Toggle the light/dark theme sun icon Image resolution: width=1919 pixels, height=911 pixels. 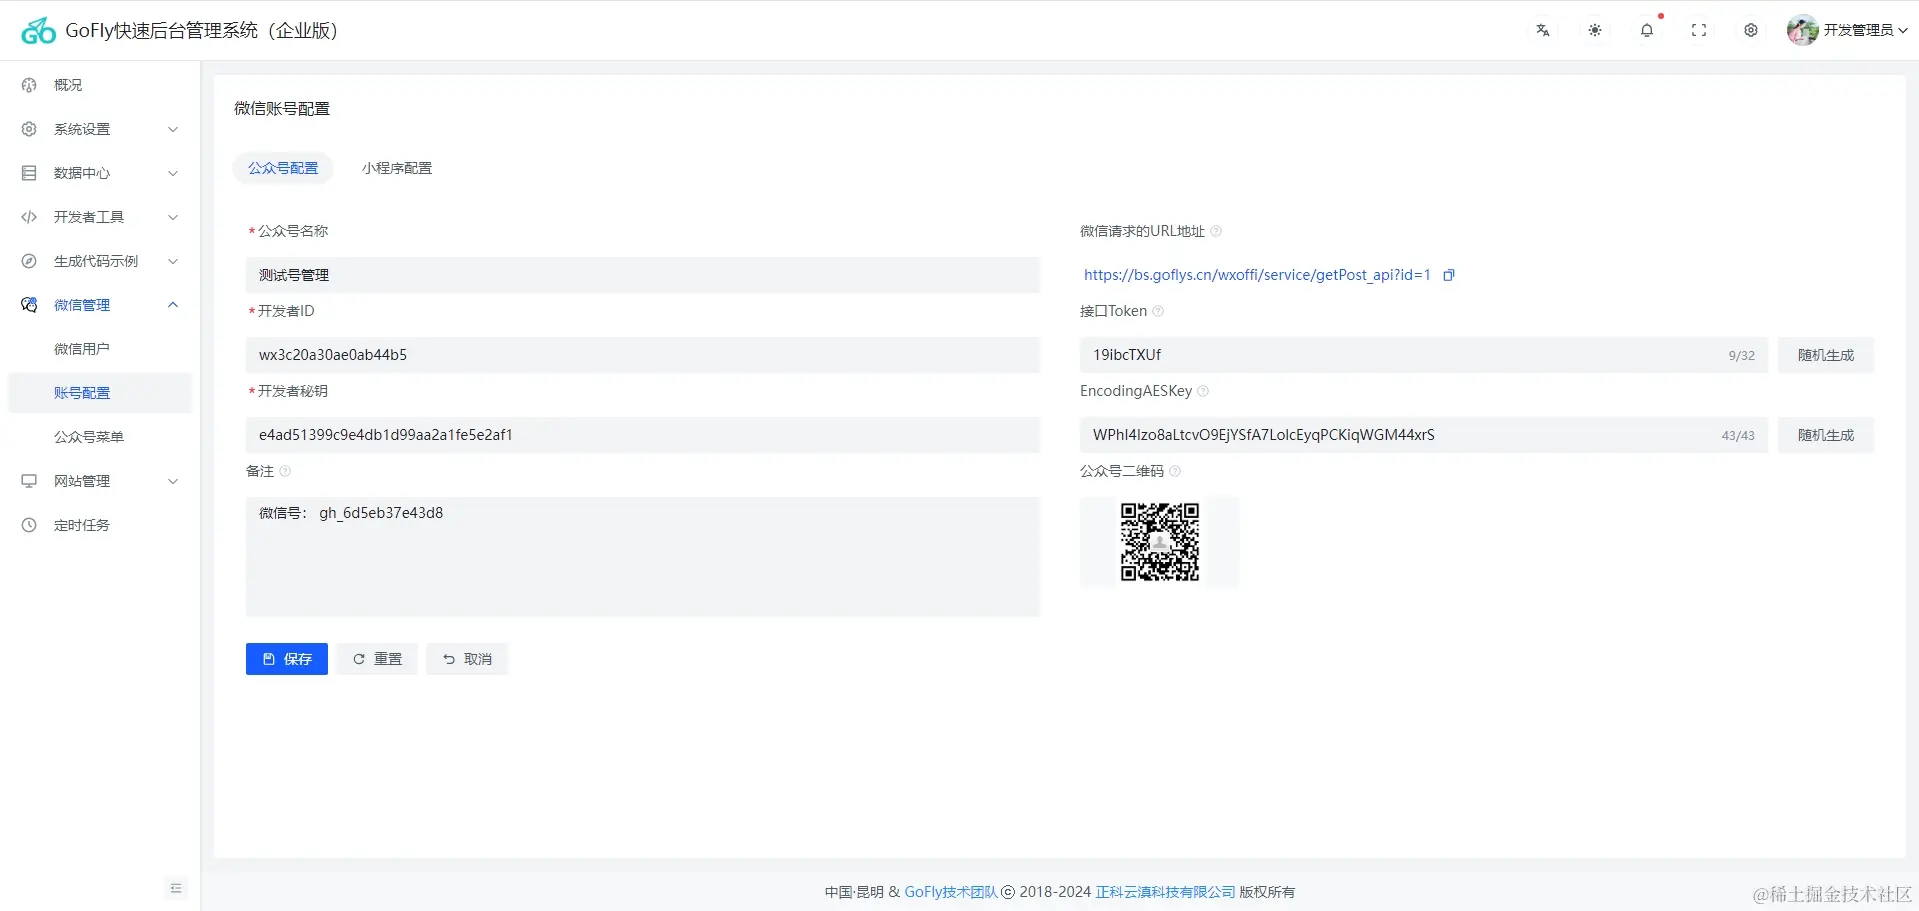[1595, 30]
